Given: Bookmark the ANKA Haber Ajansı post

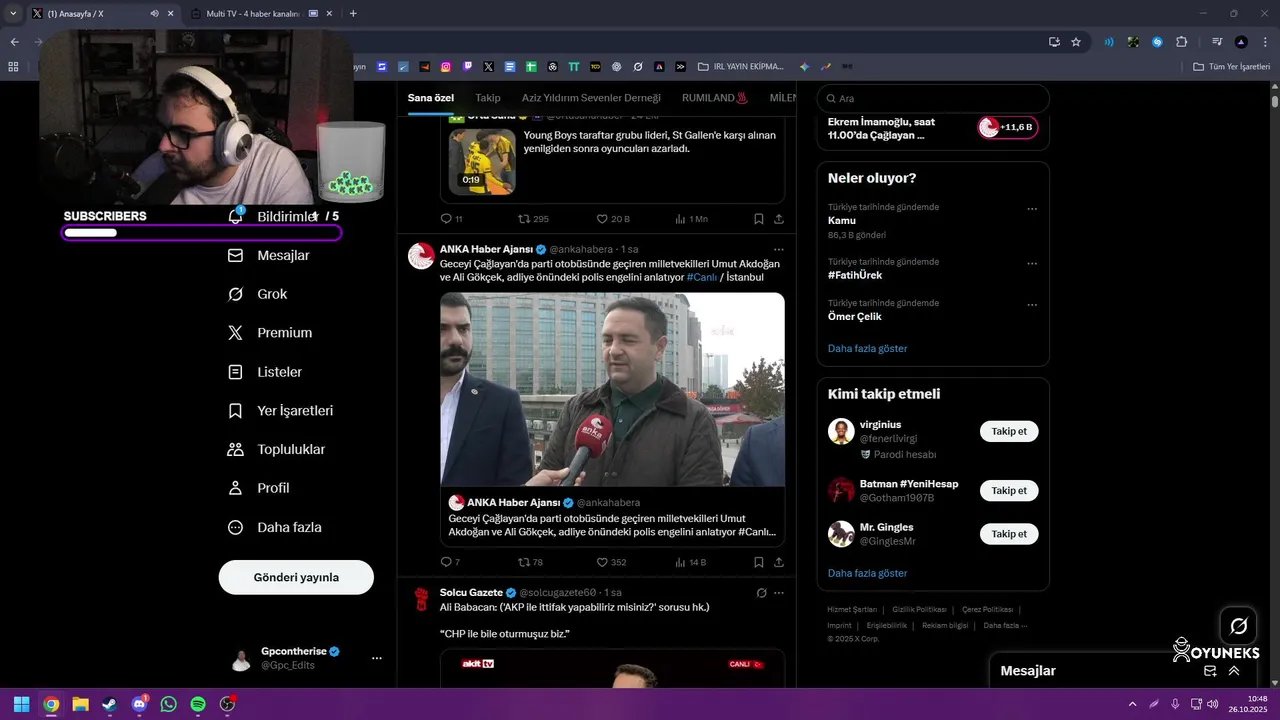Looking at the screenshot, I should pyautogui.click(x=759, y=562).
